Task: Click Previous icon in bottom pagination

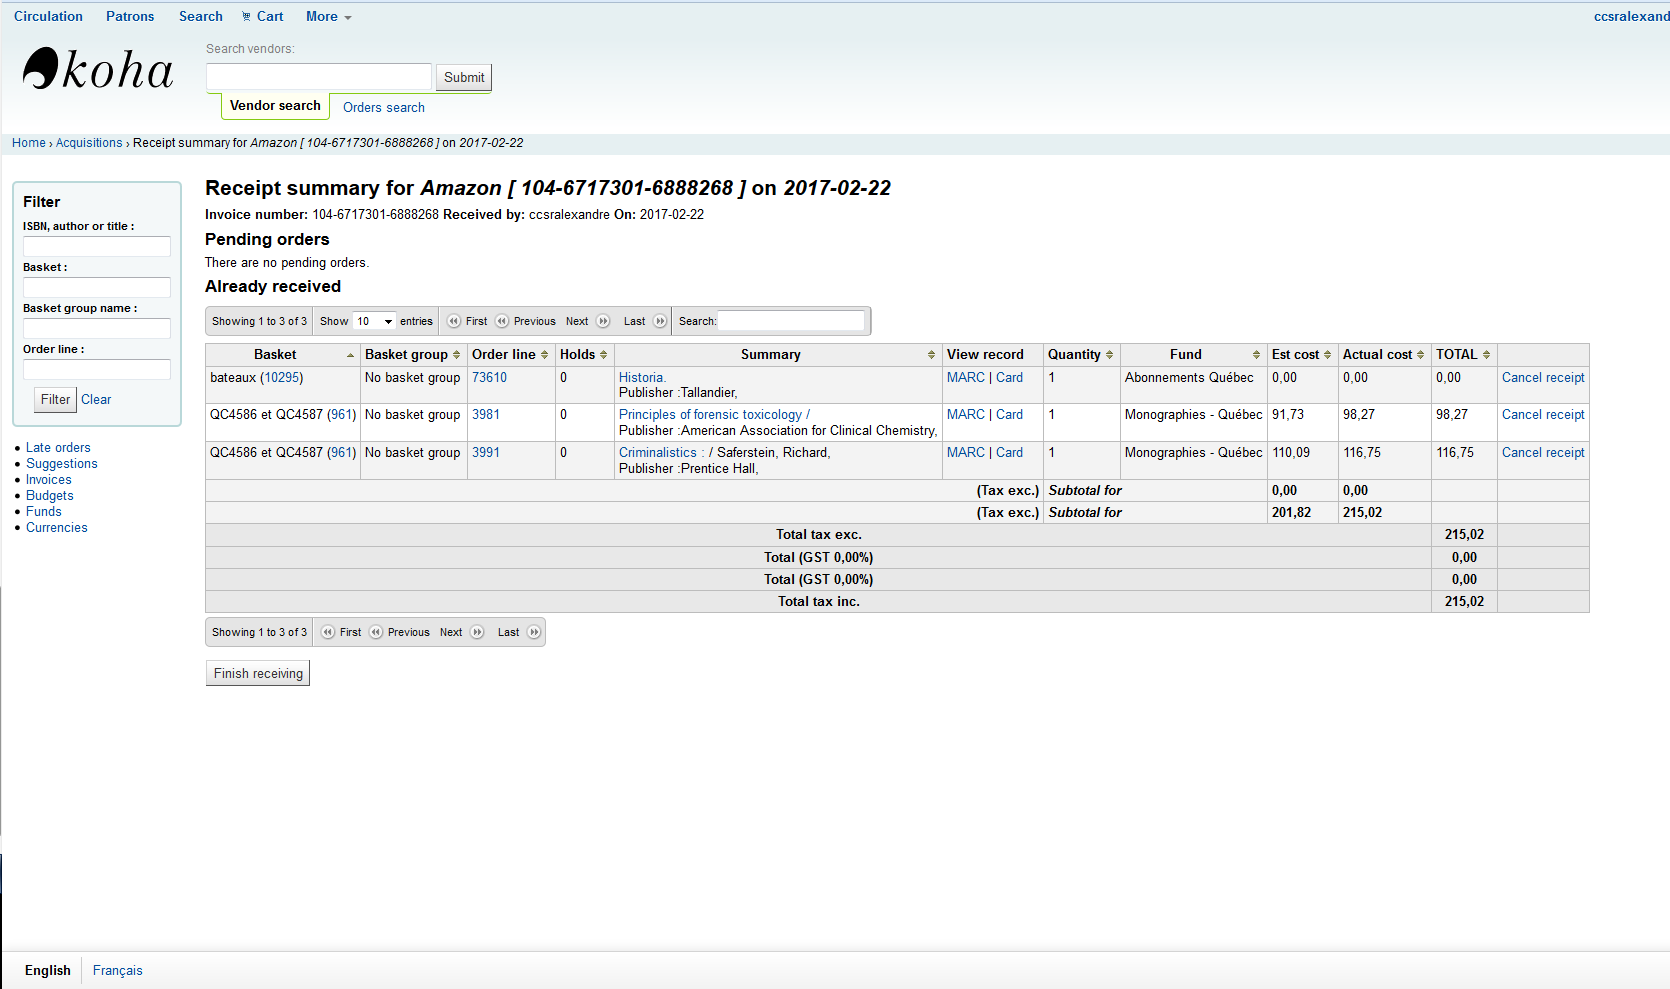Action: pyautogui.click(x=376, y=633)
